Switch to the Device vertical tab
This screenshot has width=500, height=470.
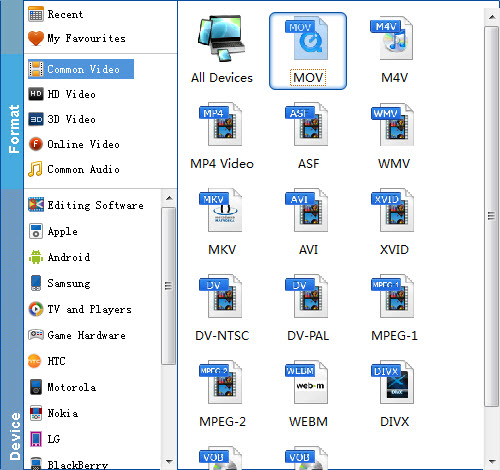(x=12, y=329)
